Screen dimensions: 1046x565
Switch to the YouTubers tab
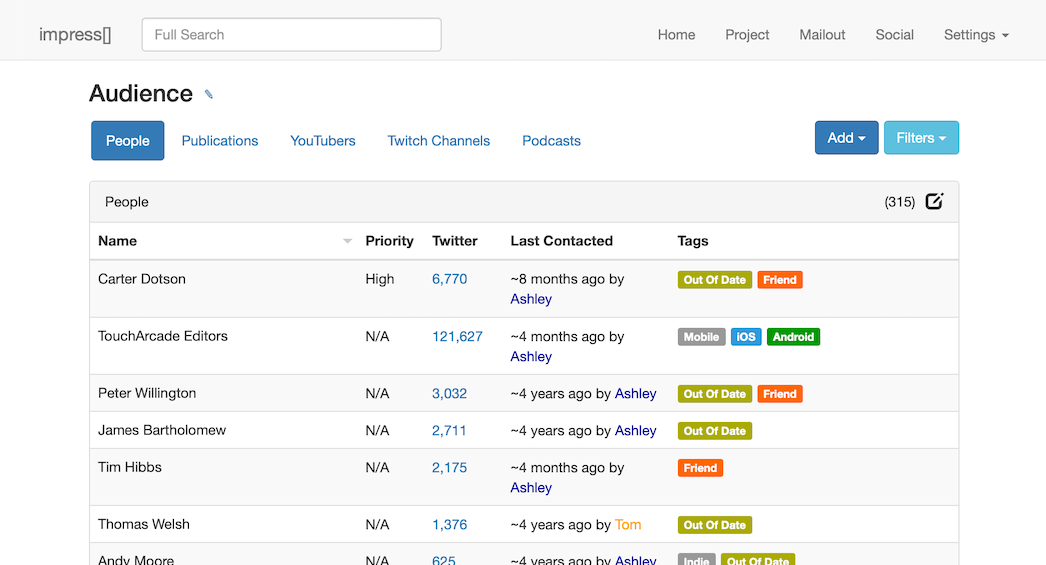point(323,141)
